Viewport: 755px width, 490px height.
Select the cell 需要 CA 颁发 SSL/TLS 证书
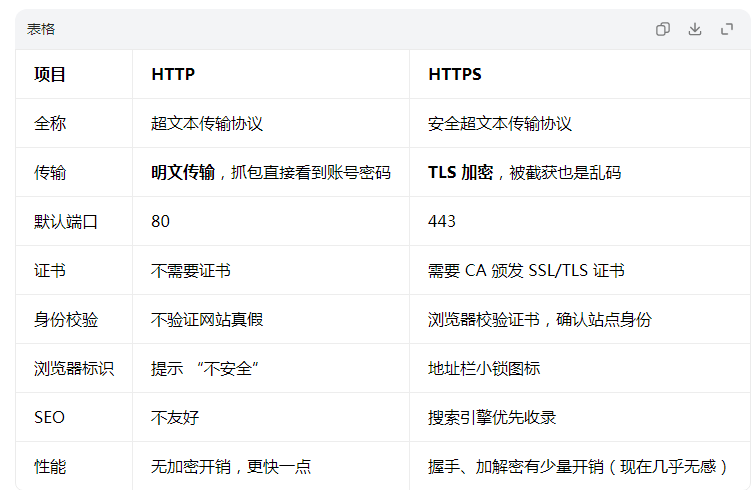pos(526,271)
